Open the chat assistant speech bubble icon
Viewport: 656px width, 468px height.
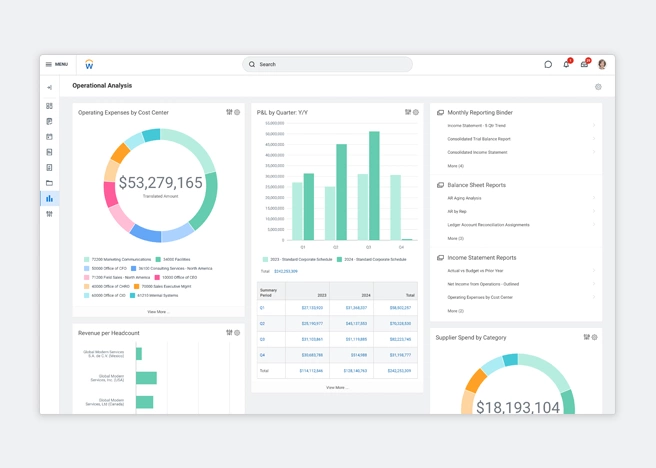[x=548, y=64]
